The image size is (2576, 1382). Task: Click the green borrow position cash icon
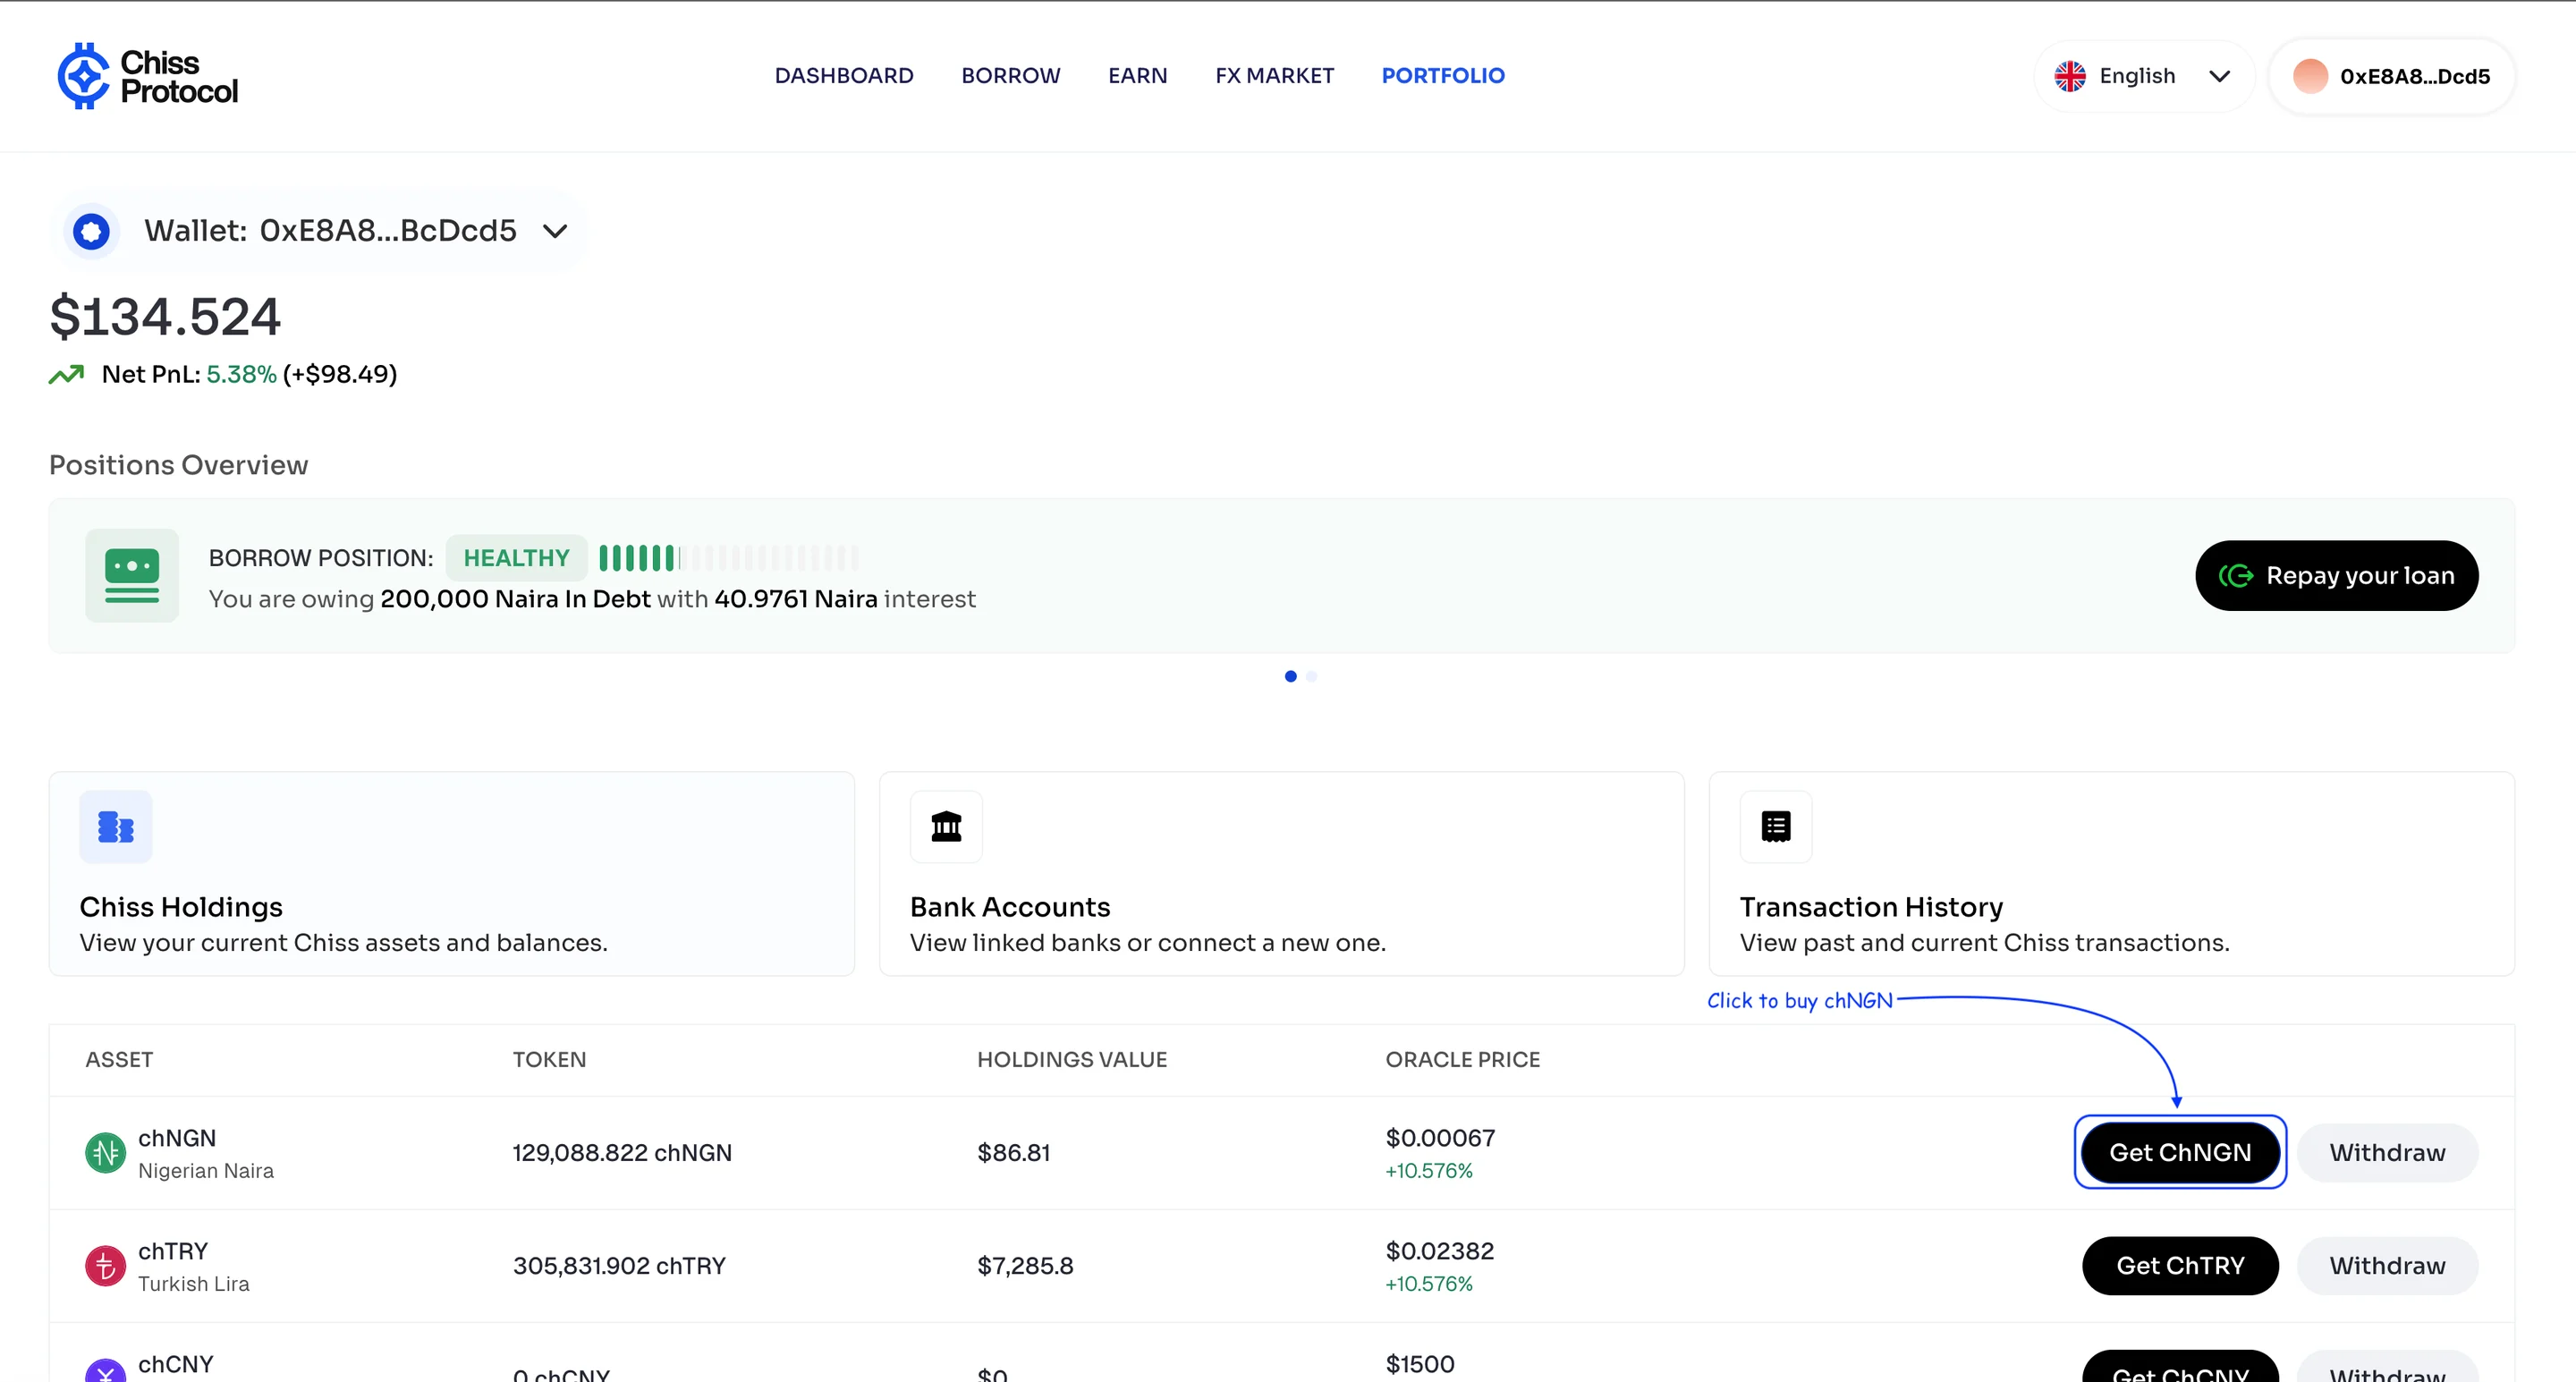[x=132, y=576]
